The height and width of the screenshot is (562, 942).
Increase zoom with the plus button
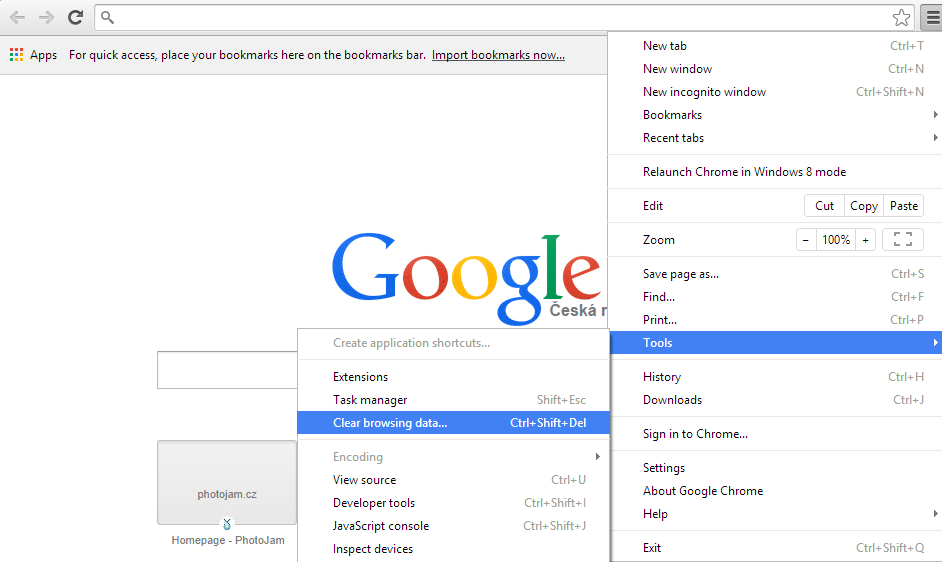tap(866, 240)
